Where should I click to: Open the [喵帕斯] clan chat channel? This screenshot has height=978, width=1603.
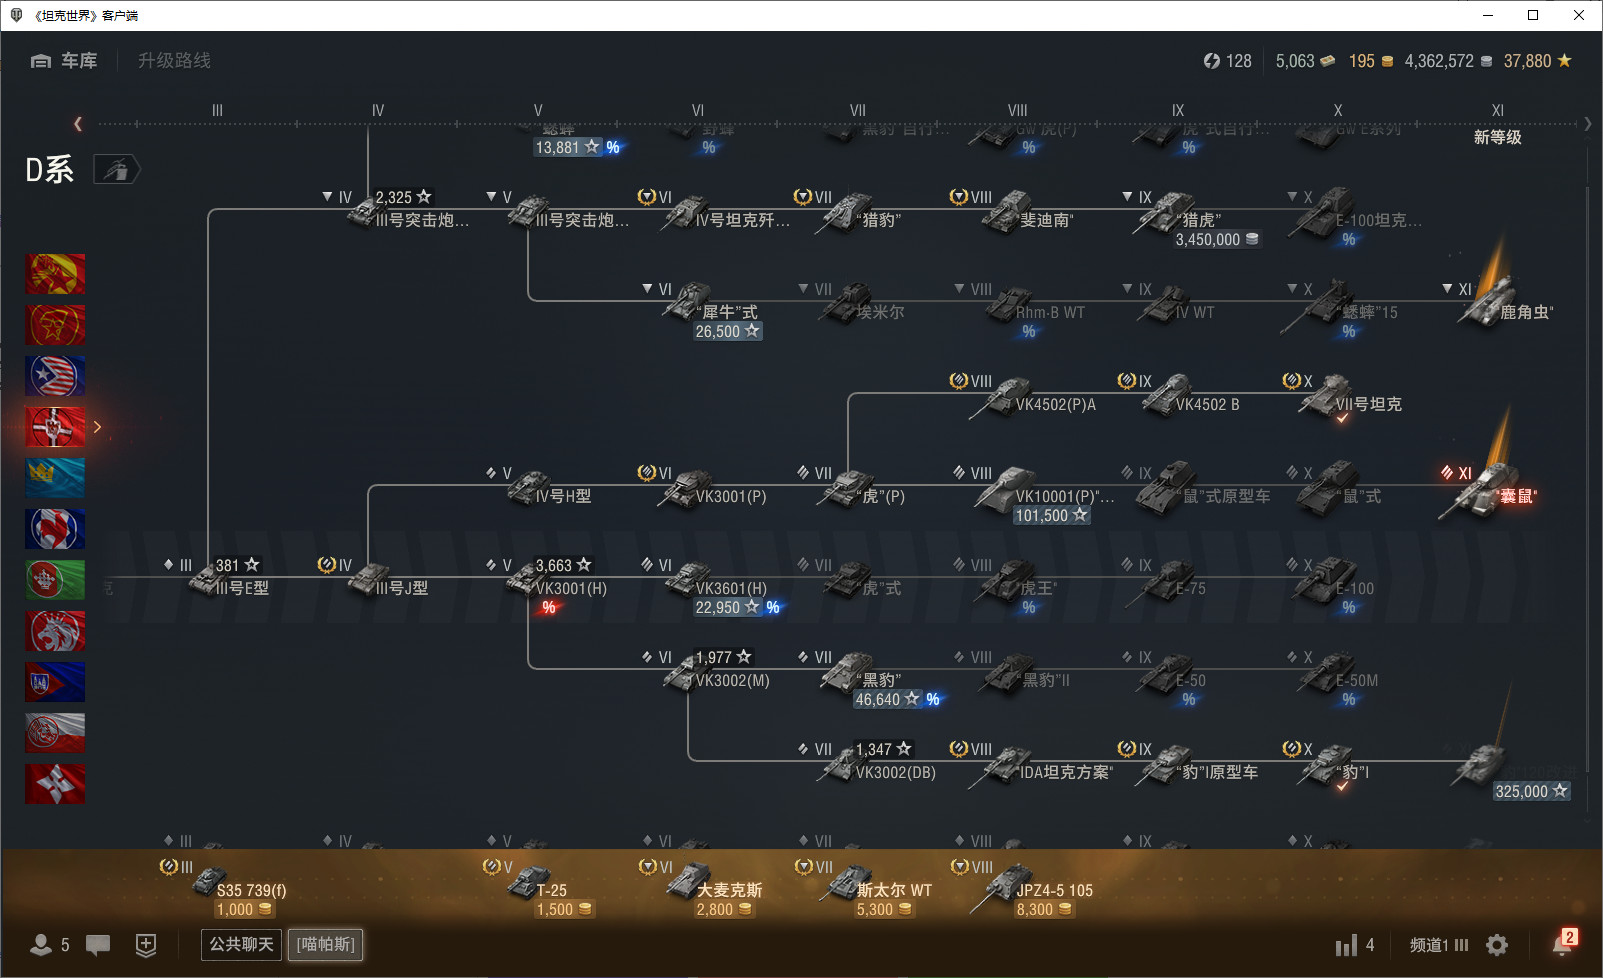point(326,944)
